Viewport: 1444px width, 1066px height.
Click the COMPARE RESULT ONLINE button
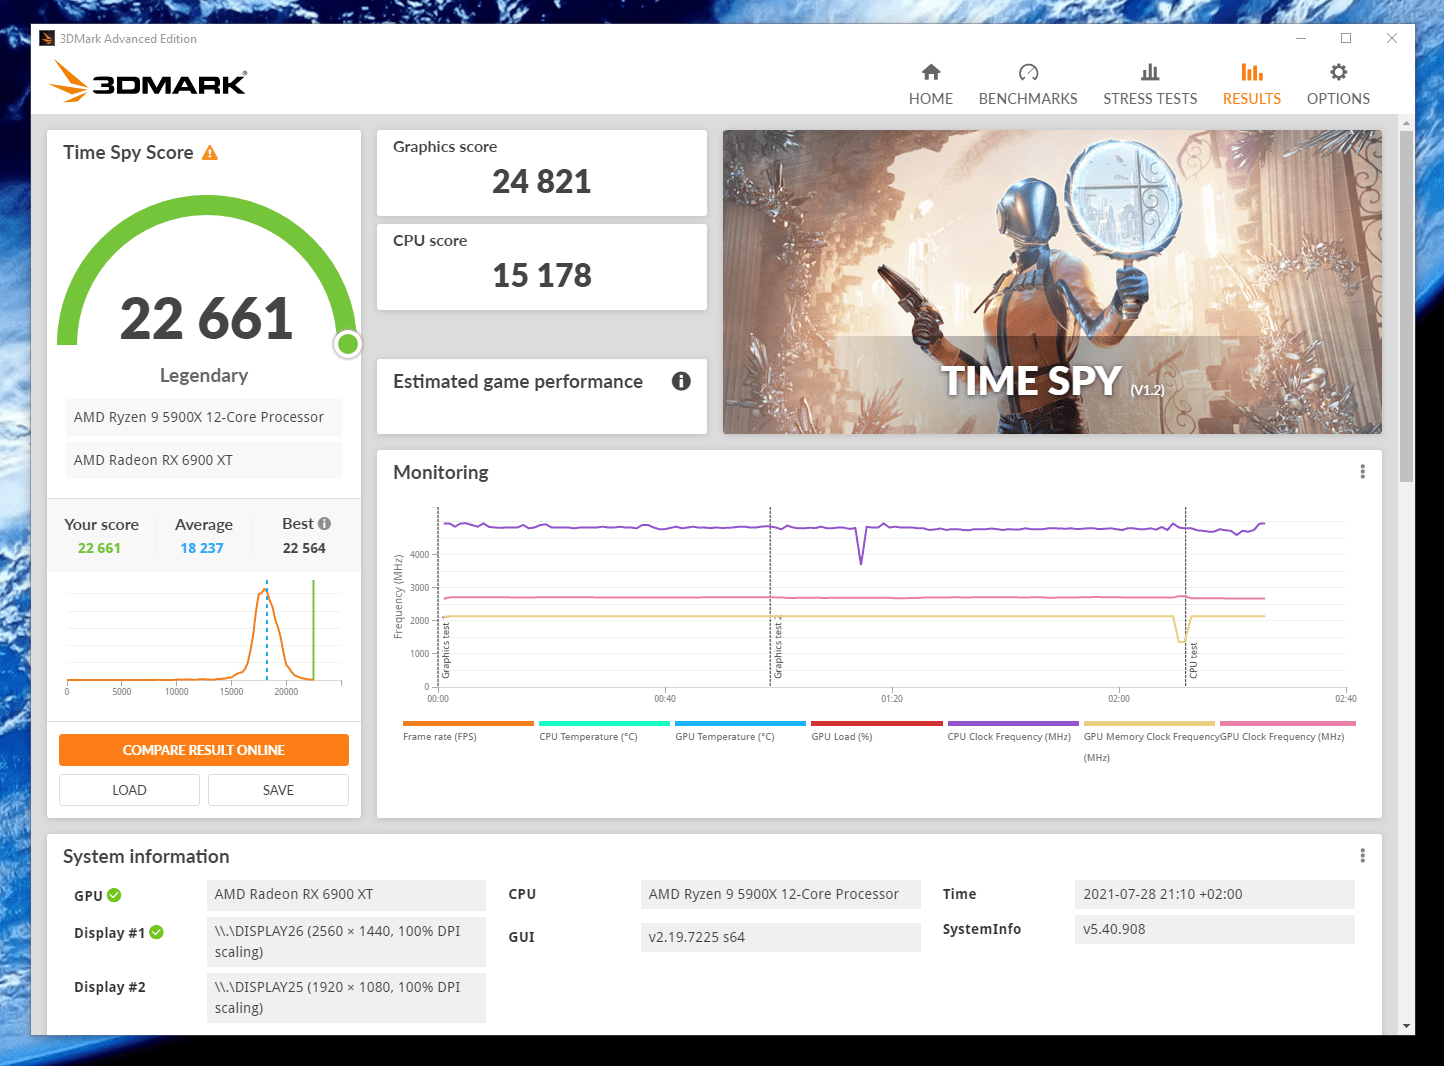click(204, 750)
